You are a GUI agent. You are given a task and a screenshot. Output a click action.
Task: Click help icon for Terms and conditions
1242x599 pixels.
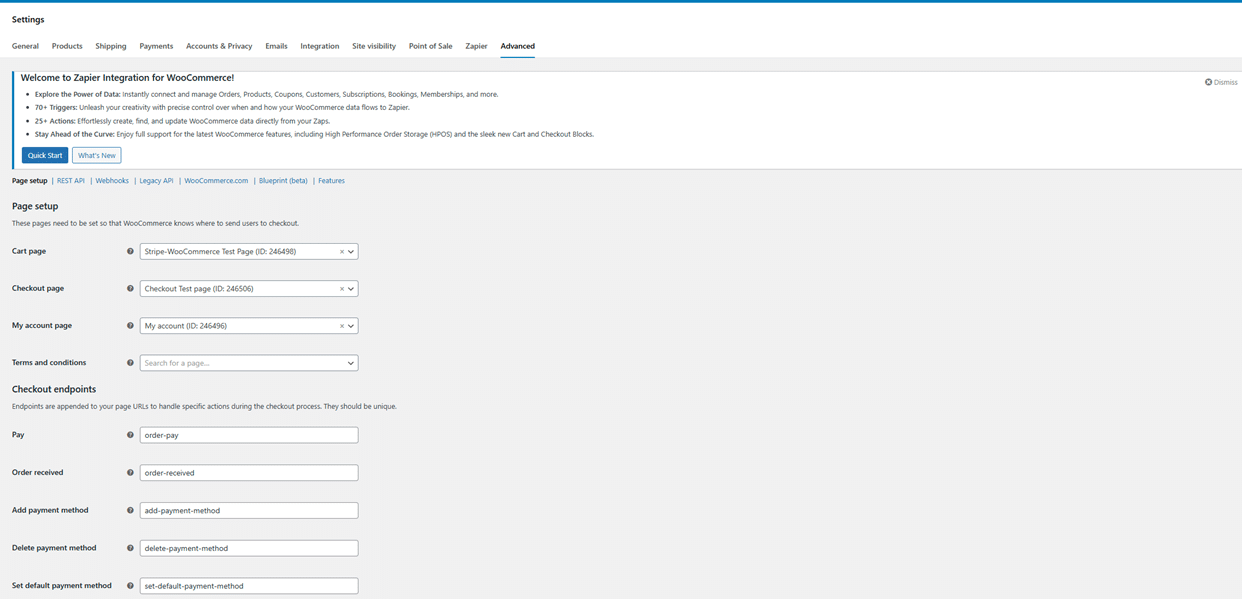[130, 363]
